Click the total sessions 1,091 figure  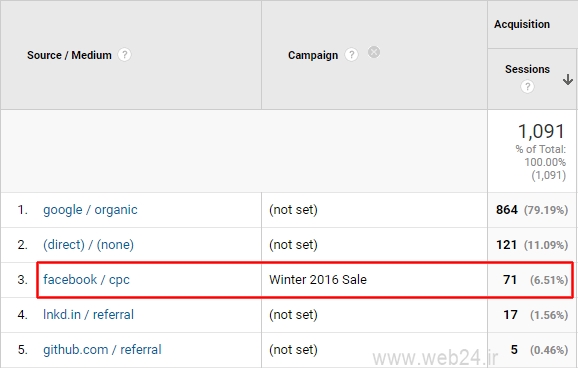tap(541, 131)
